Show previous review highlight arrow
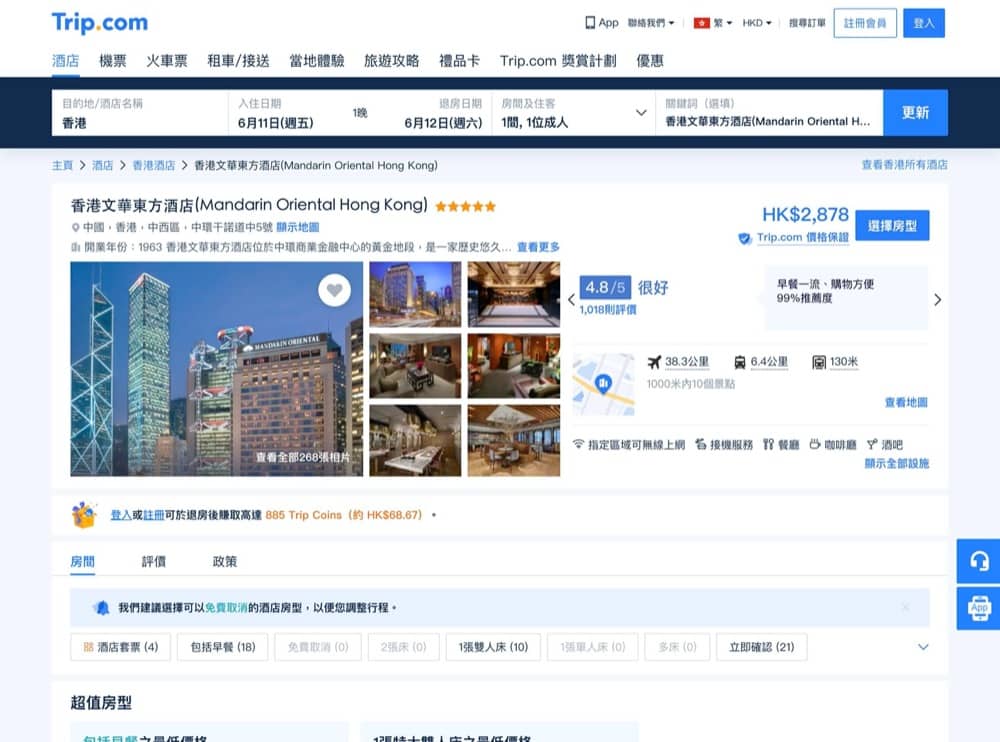 (571, 299)
